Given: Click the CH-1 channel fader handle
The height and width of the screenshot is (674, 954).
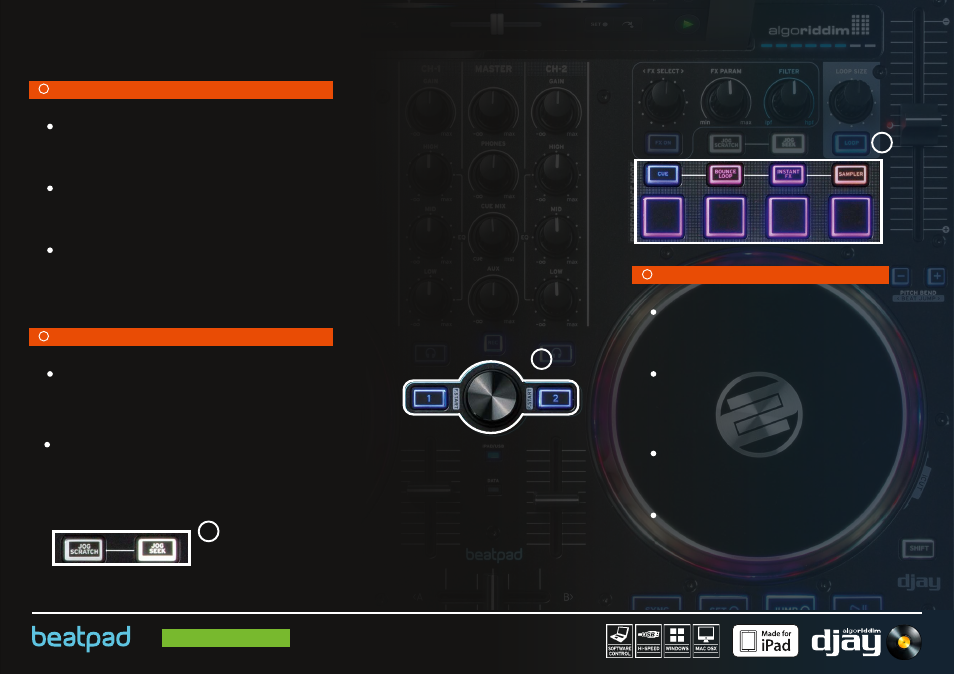Looking at the screenshot, I should 430,488.
